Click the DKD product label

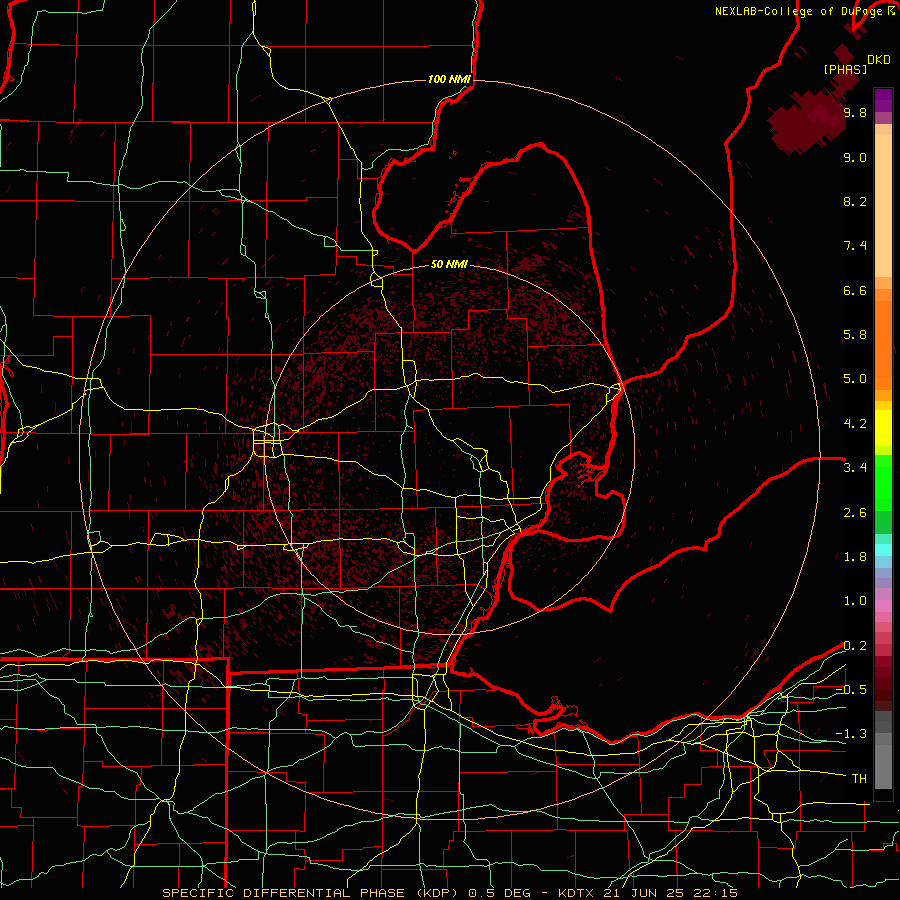click(x=879, y=60)
